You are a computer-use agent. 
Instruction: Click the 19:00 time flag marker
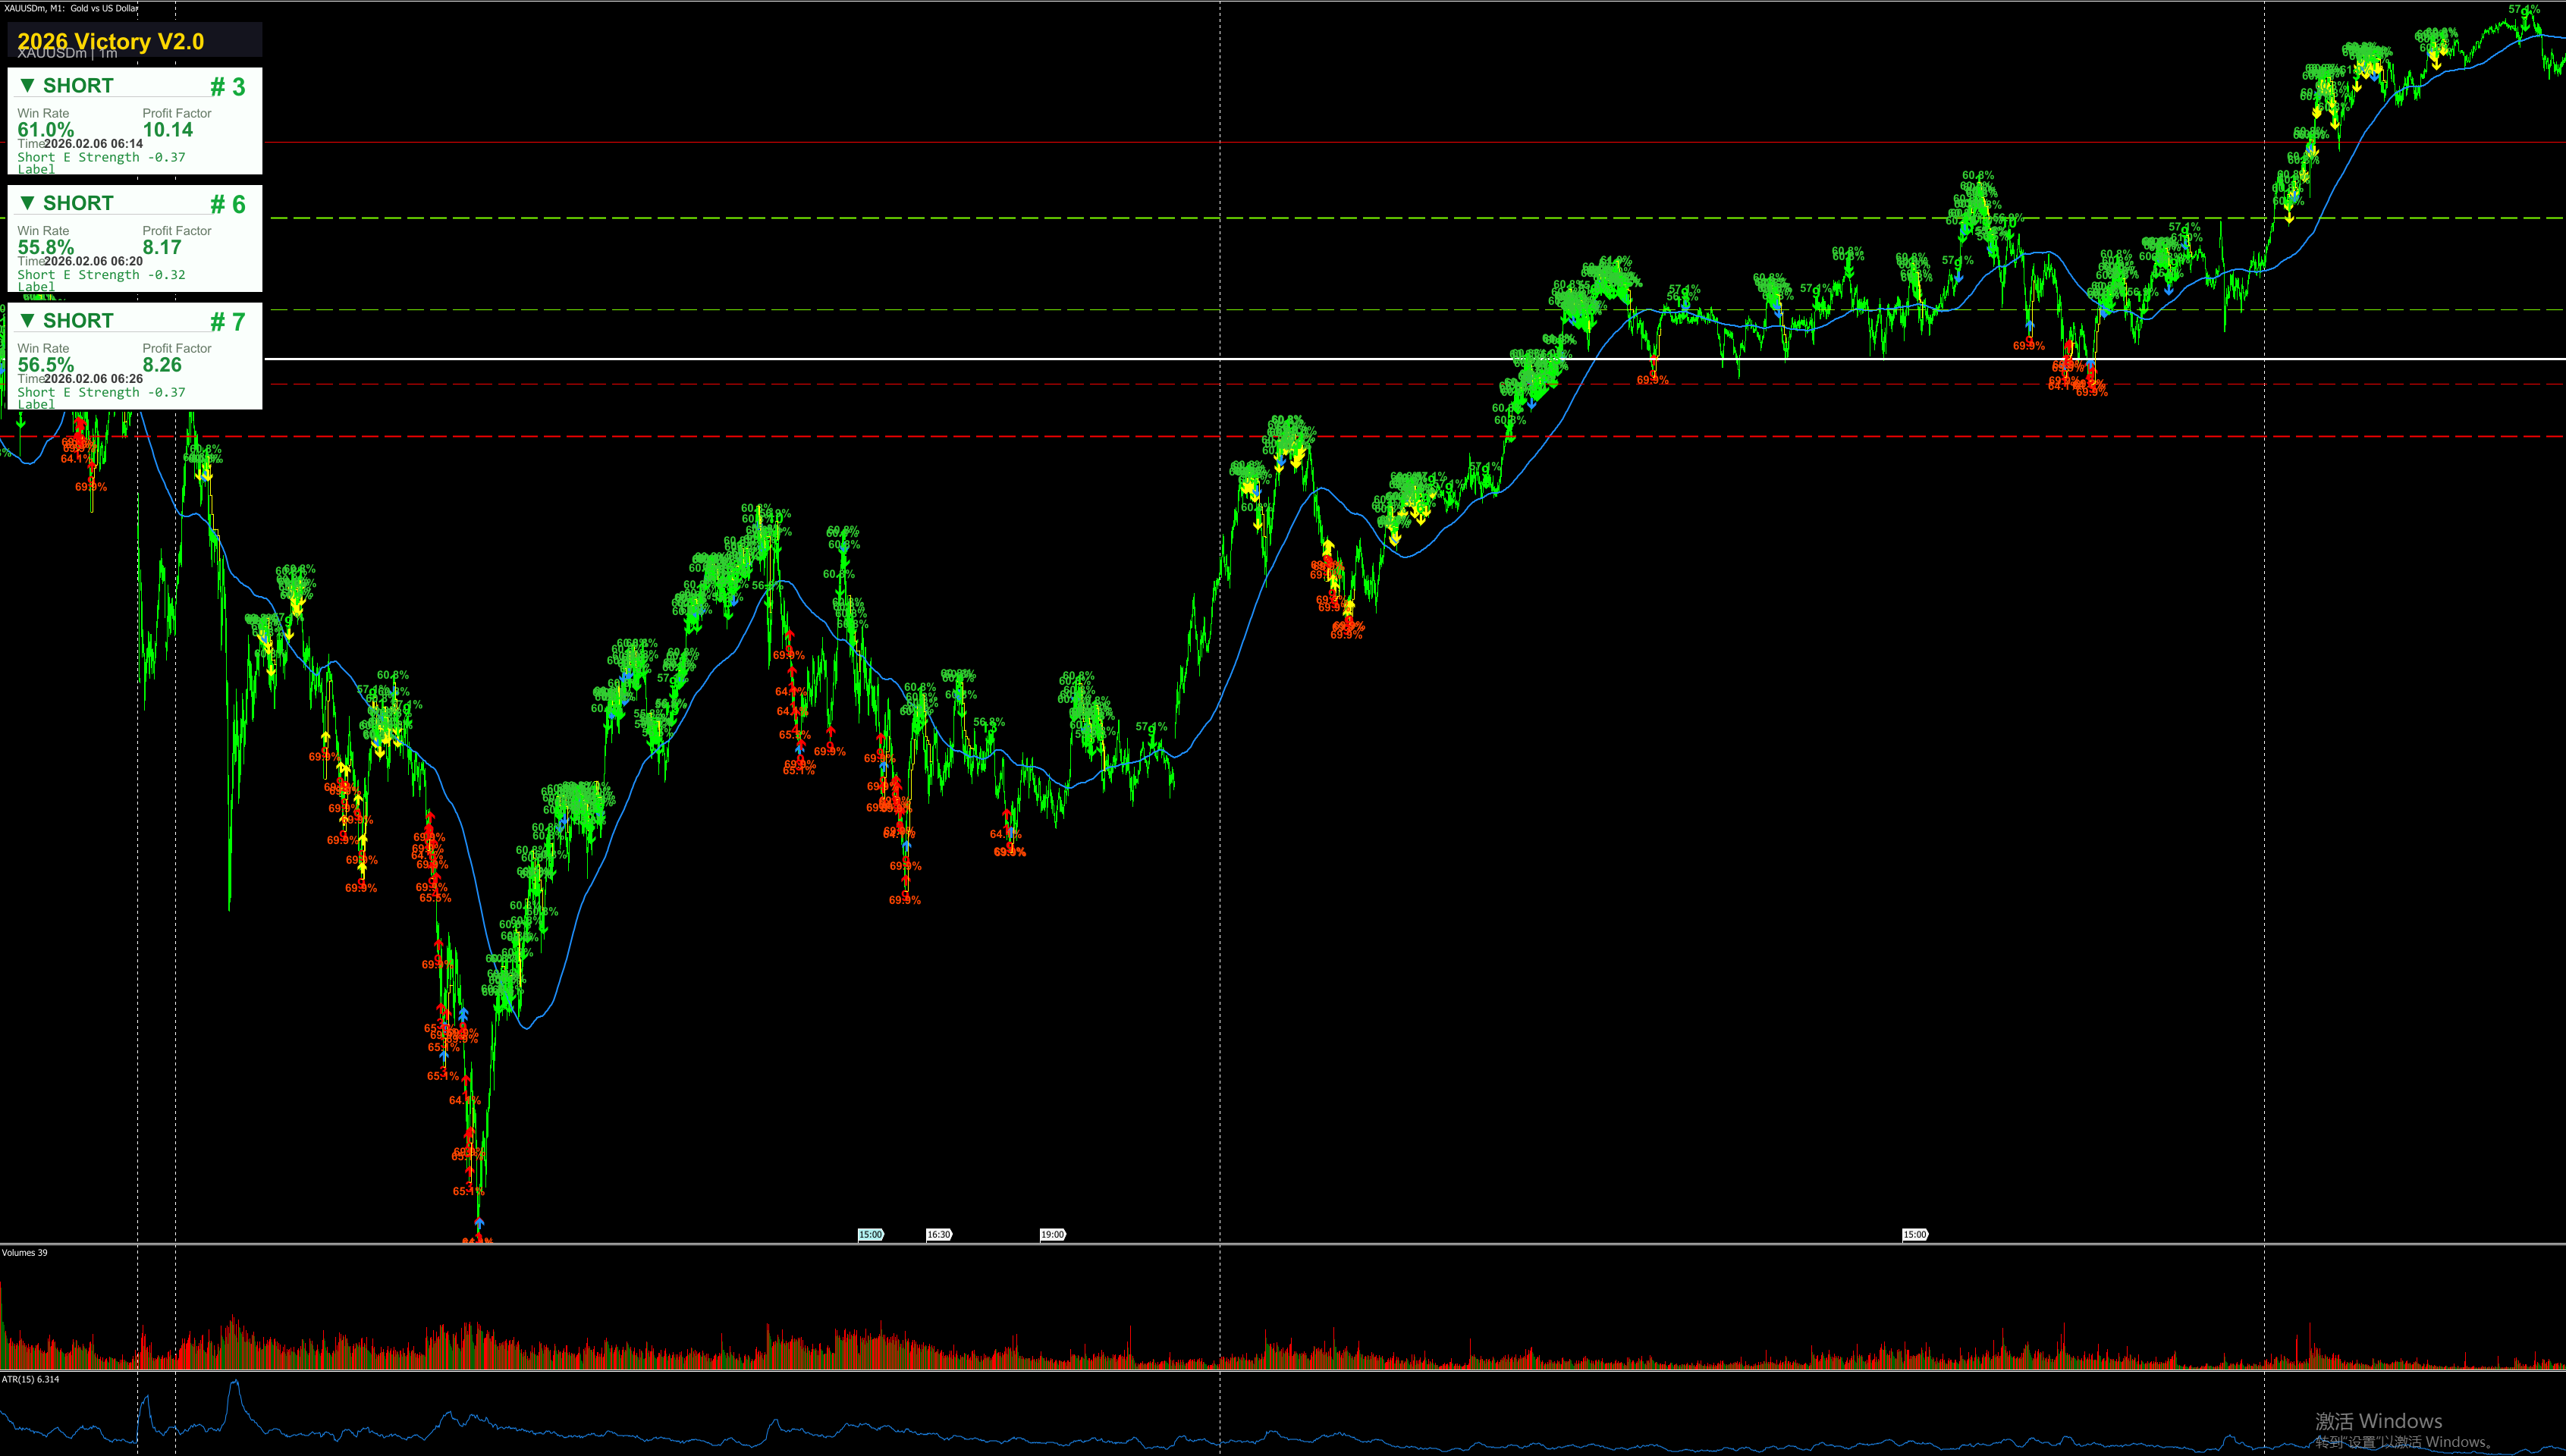(x=1052, y=1234)
